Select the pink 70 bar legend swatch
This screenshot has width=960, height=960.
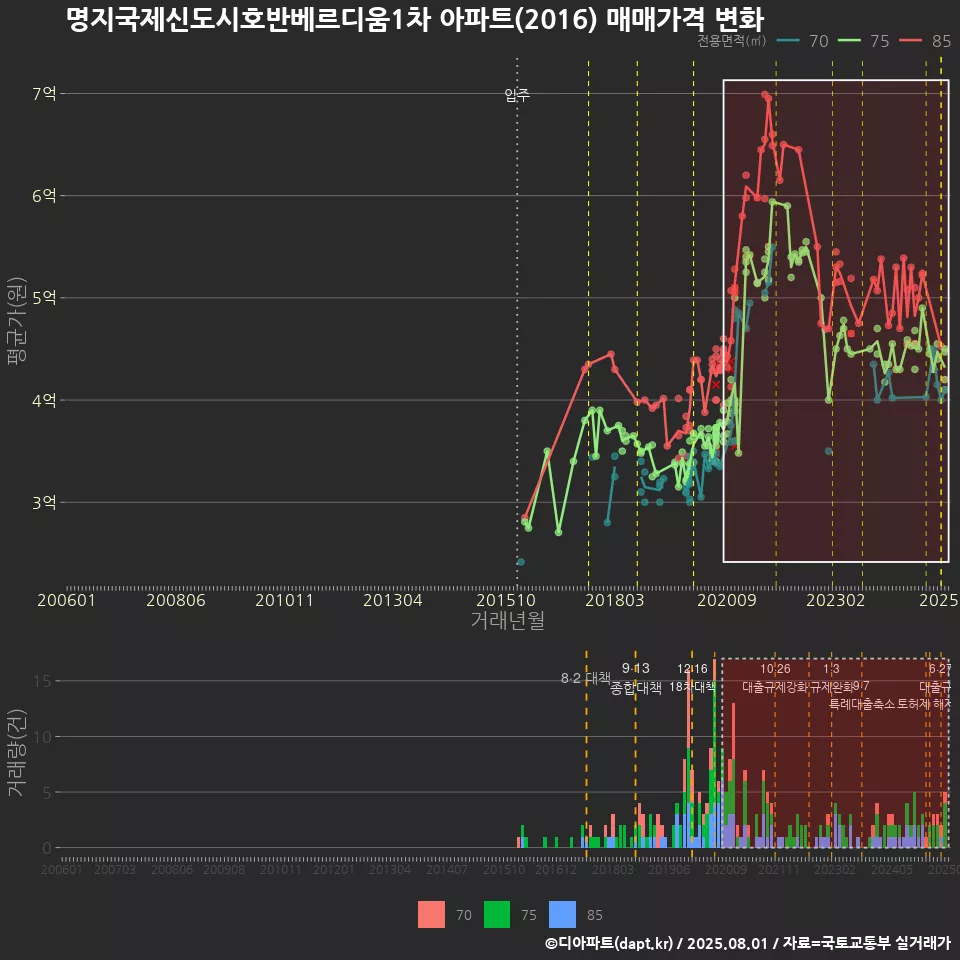pos(431,914)
